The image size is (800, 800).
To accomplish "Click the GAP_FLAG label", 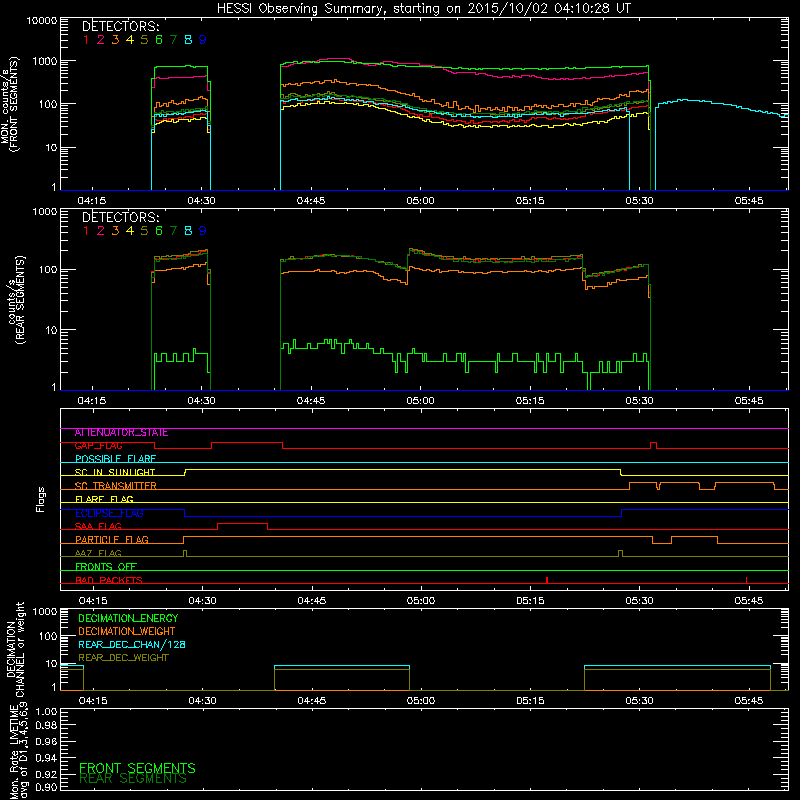I will (98, 446).
